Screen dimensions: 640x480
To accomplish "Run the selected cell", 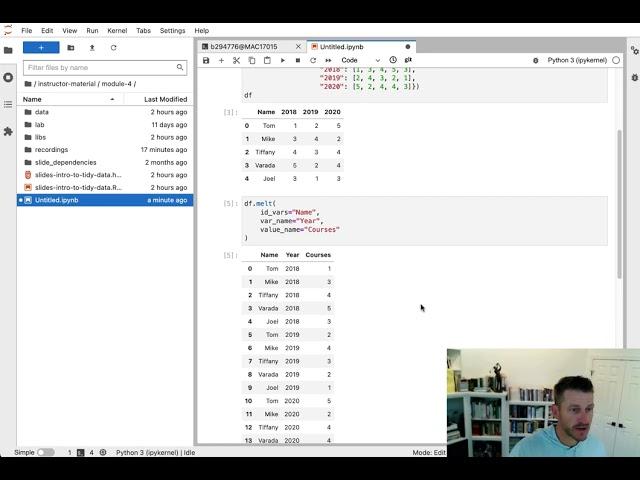I will 282,60.
